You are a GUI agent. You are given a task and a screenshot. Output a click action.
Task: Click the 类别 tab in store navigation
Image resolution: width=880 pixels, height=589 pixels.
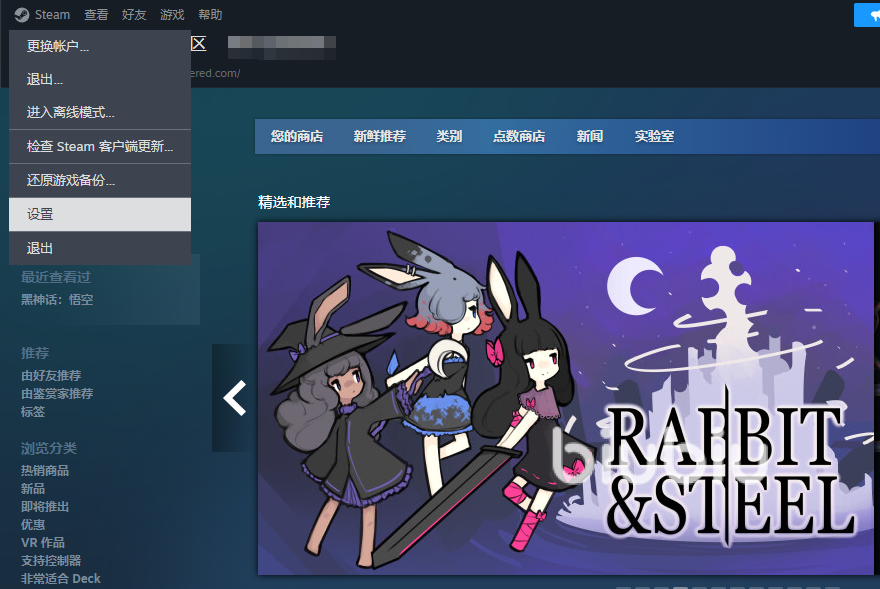449,137
